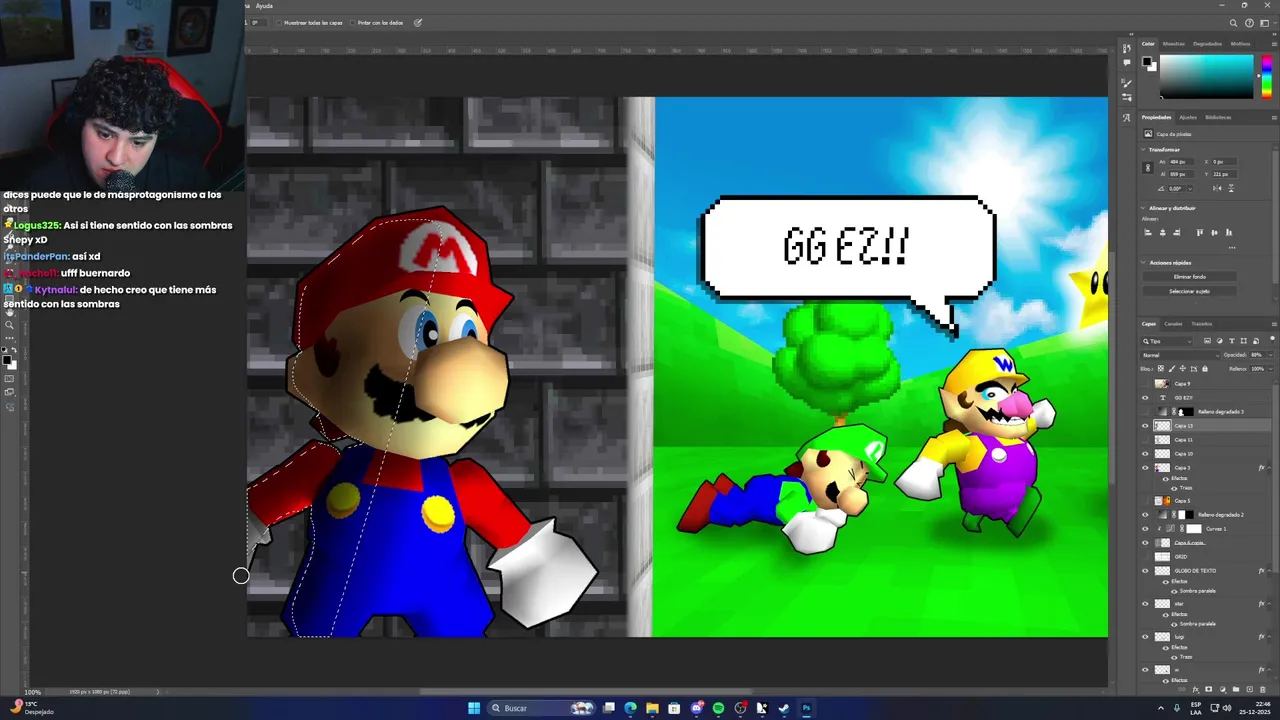
Task: Create new fill or adjustment layer
Action: (1222, 689)
